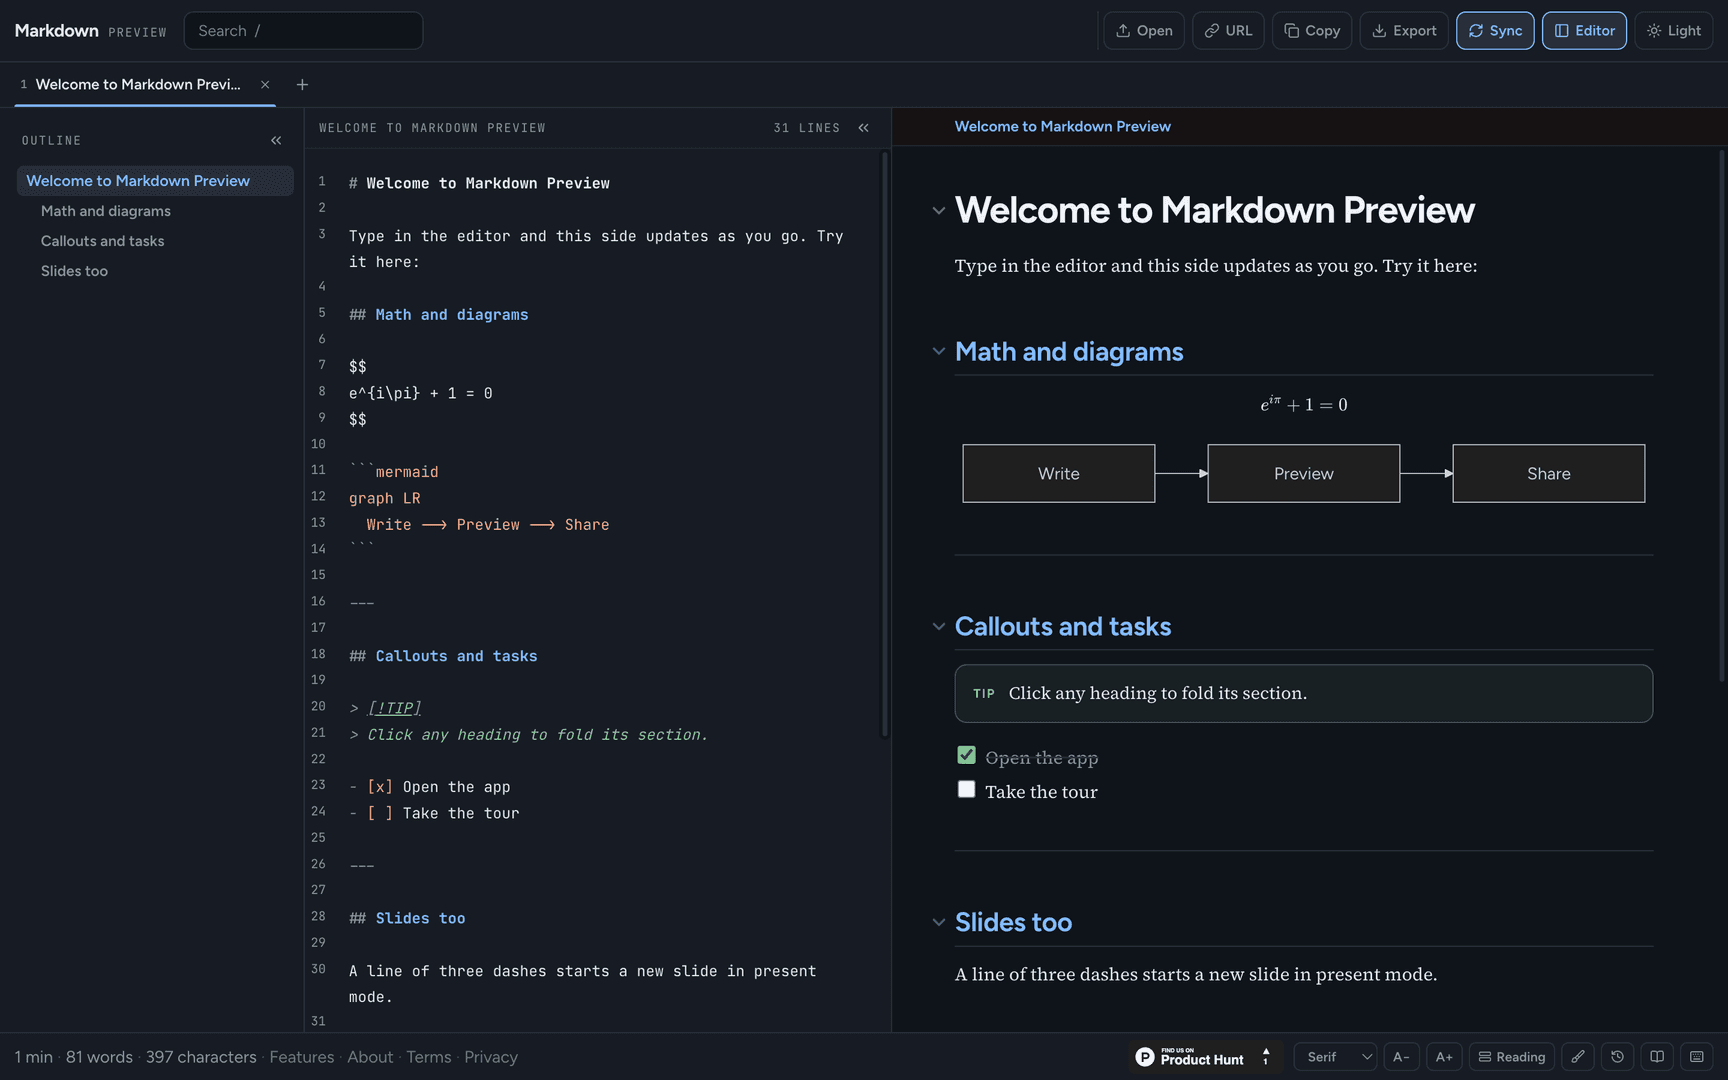Open the Privacy link
This screenshot has height=1080, width=1728.
coord(491,1057)
